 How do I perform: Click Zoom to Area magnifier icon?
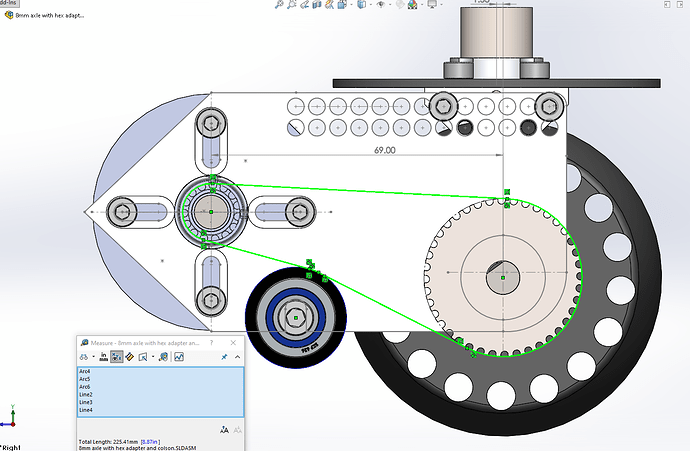293,4
